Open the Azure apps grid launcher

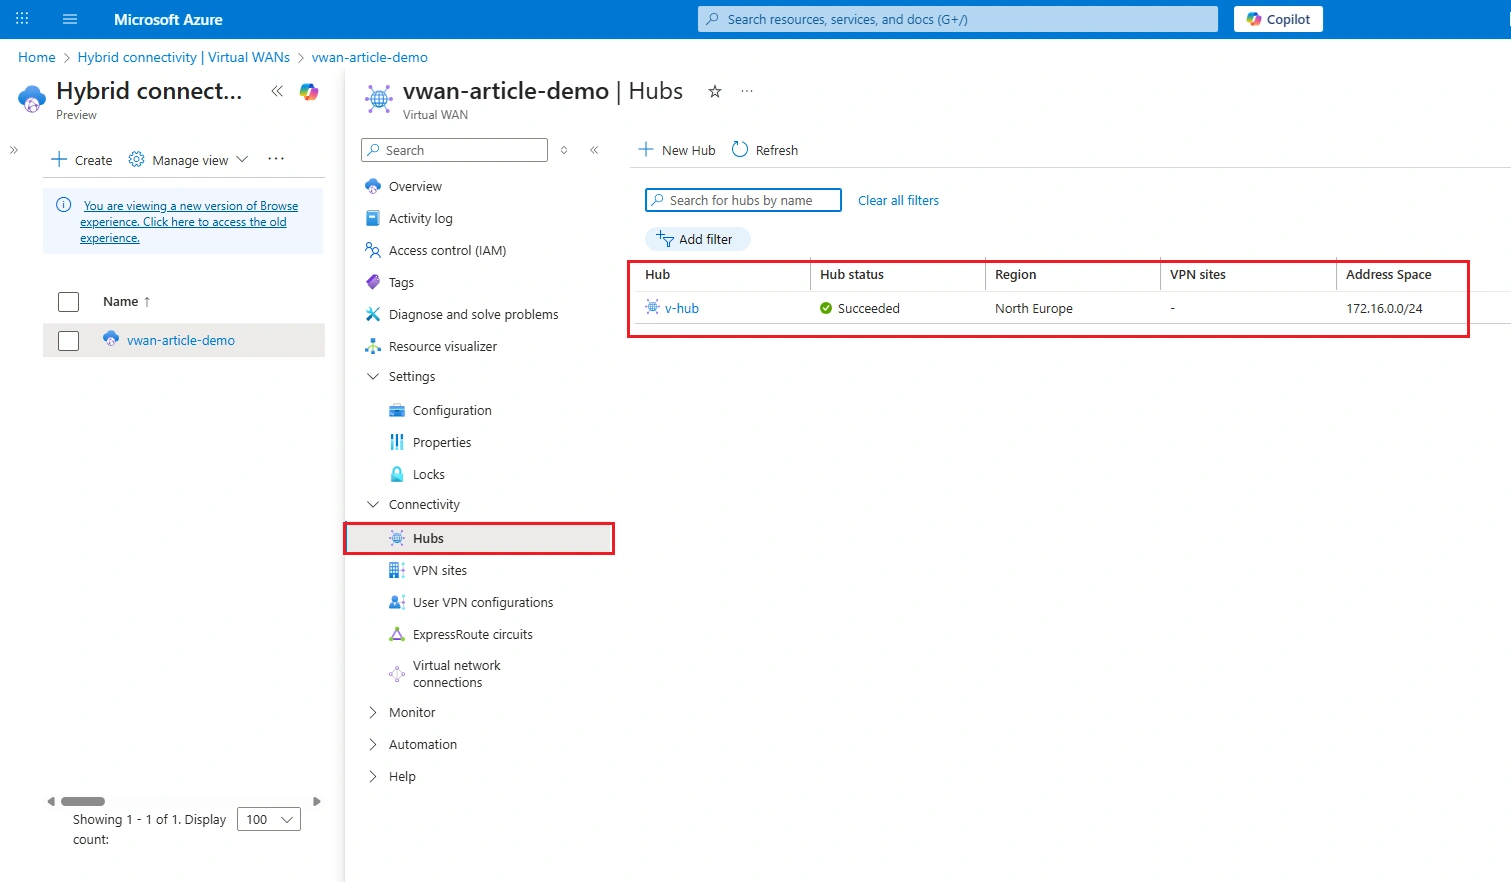click(22, 19)
